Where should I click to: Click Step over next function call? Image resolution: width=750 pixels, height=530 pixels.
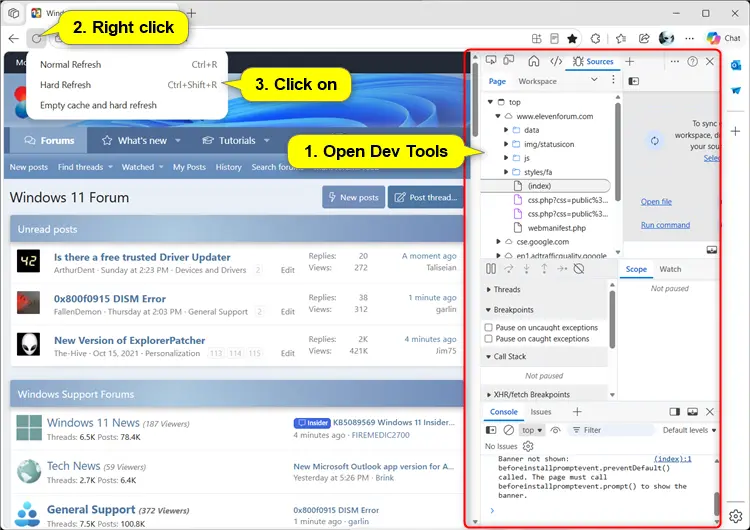click(508, 269)
